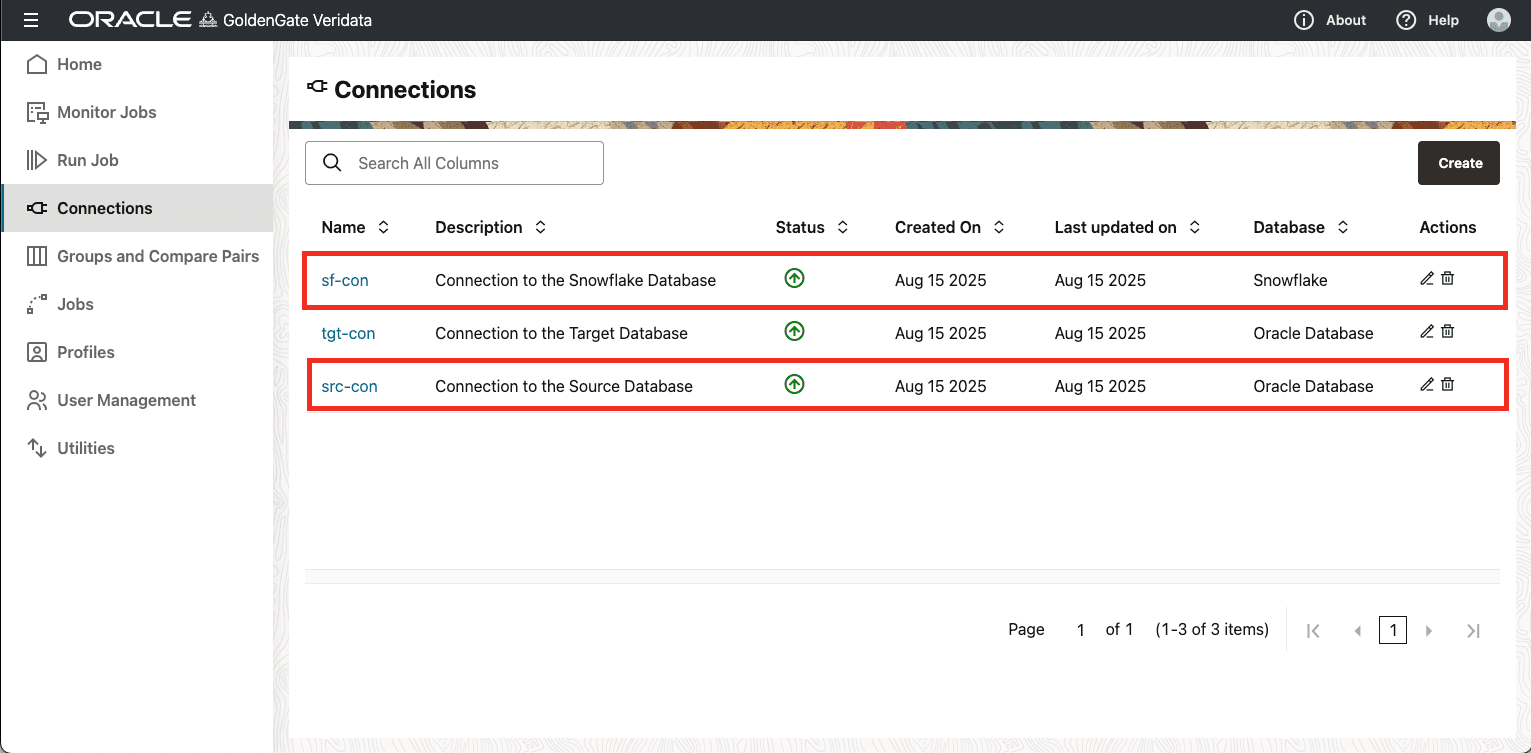The width and height of the screenshot is (1531, 753).
Task: Click the Profiles sidebar icon
Action: [x=37, y=352]
